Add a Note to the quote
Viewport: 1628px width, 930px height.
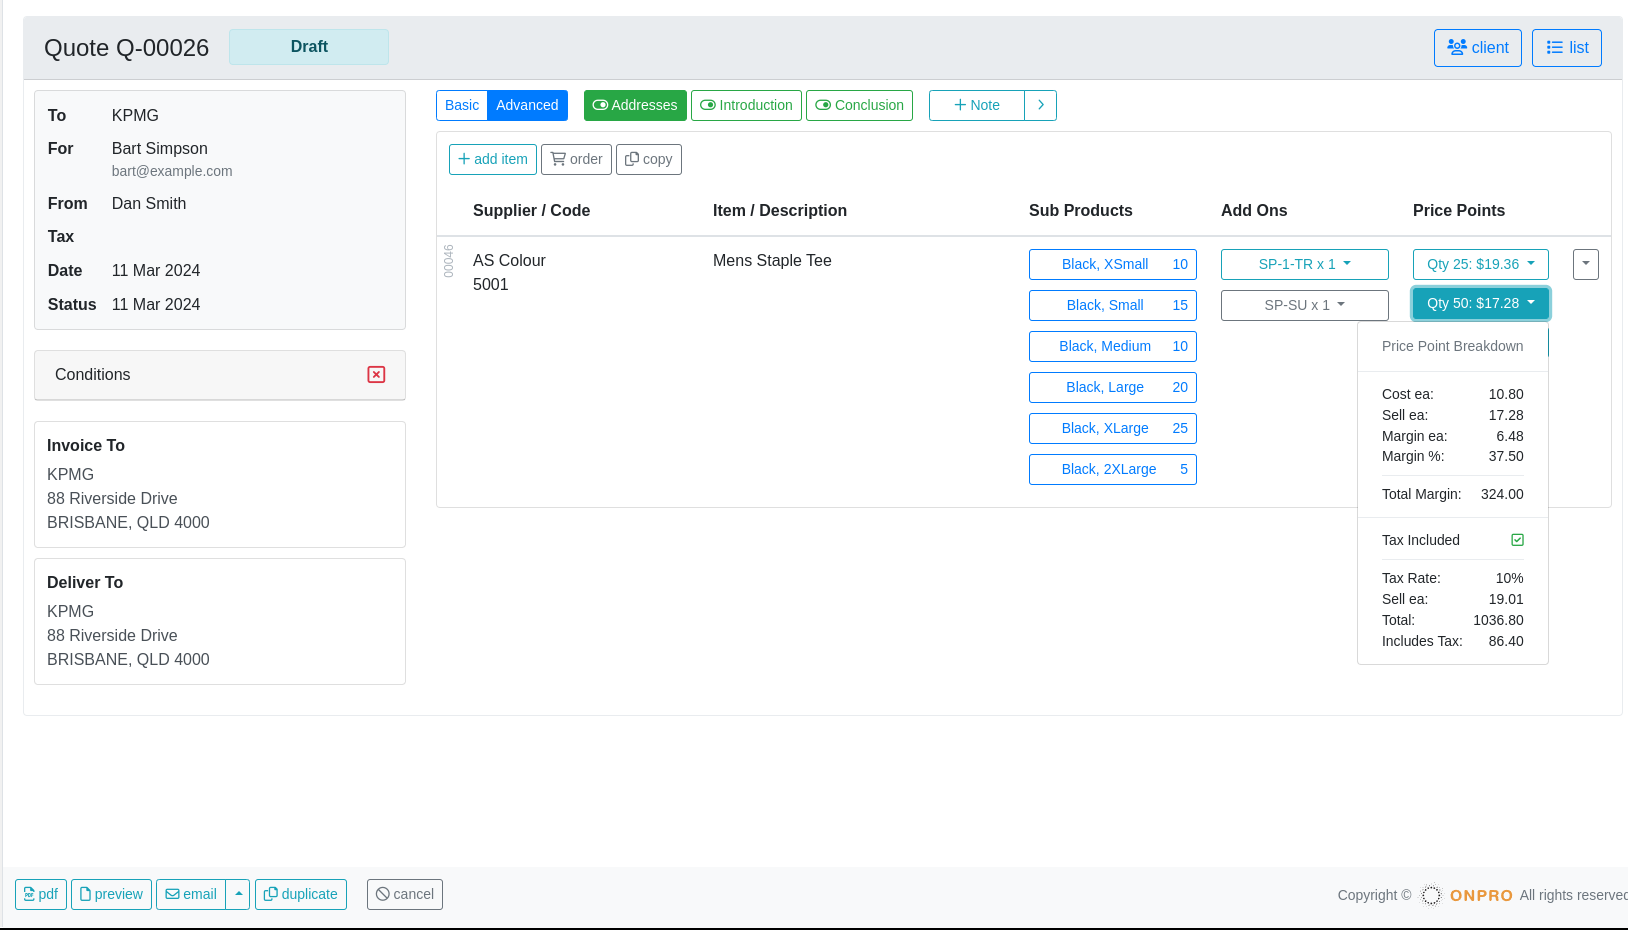pyautogui.click(x=977, y=105)
